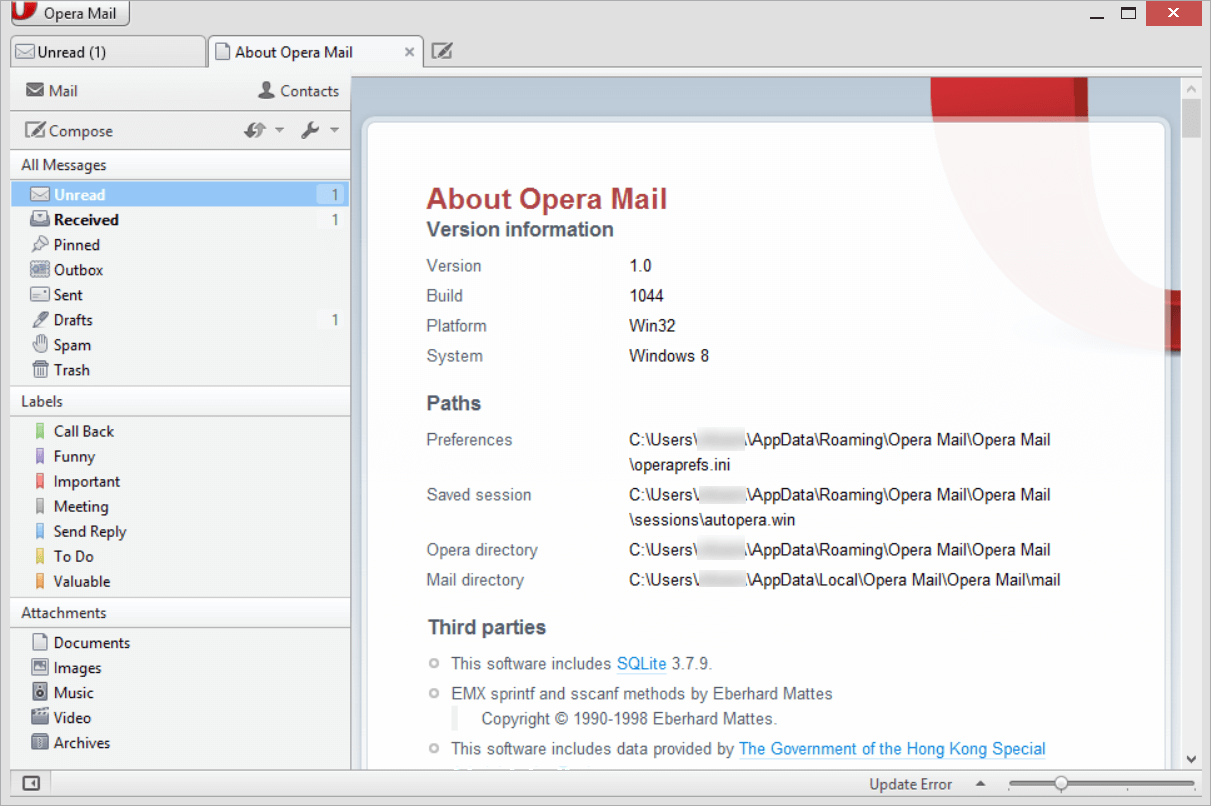The image size is (1211, 806).
Task: Click the green Call Back label flag
Action: [40, 431]
